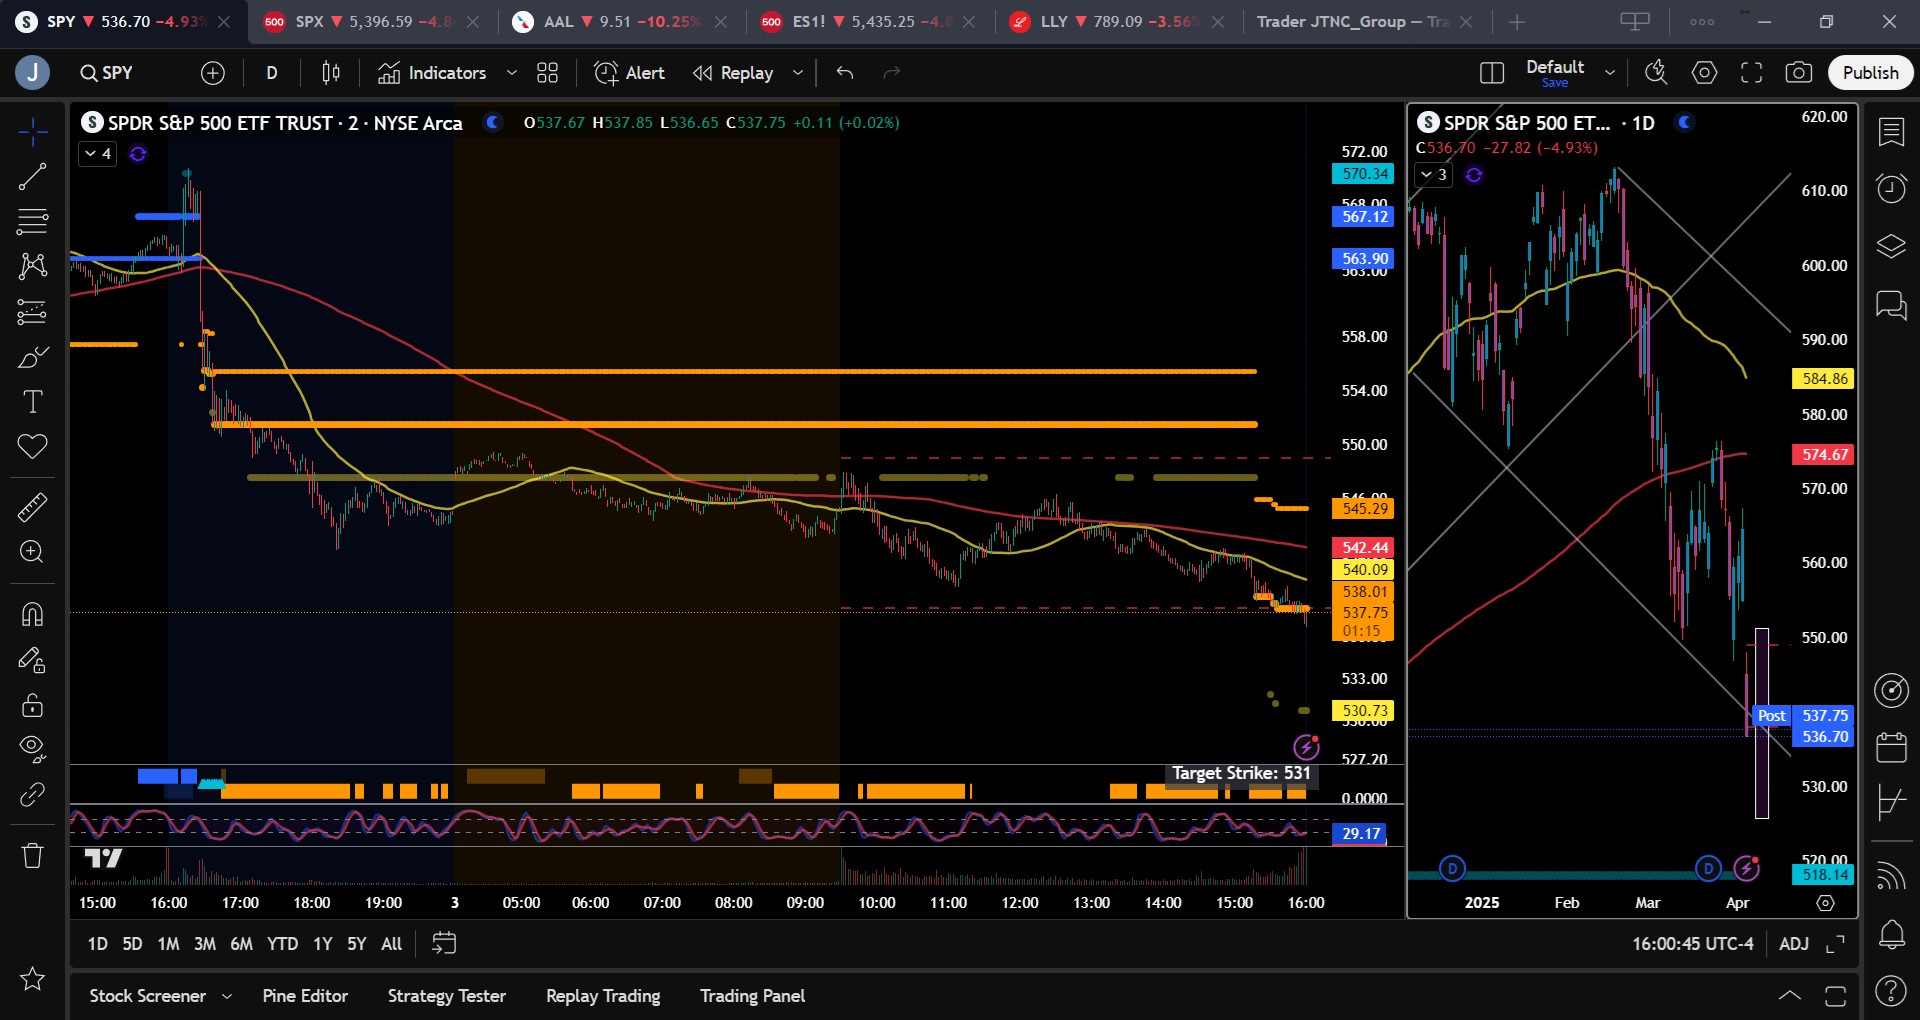Open the Strategy Tester tab
Screen dimensions: 1920x1020
[446, 996]
